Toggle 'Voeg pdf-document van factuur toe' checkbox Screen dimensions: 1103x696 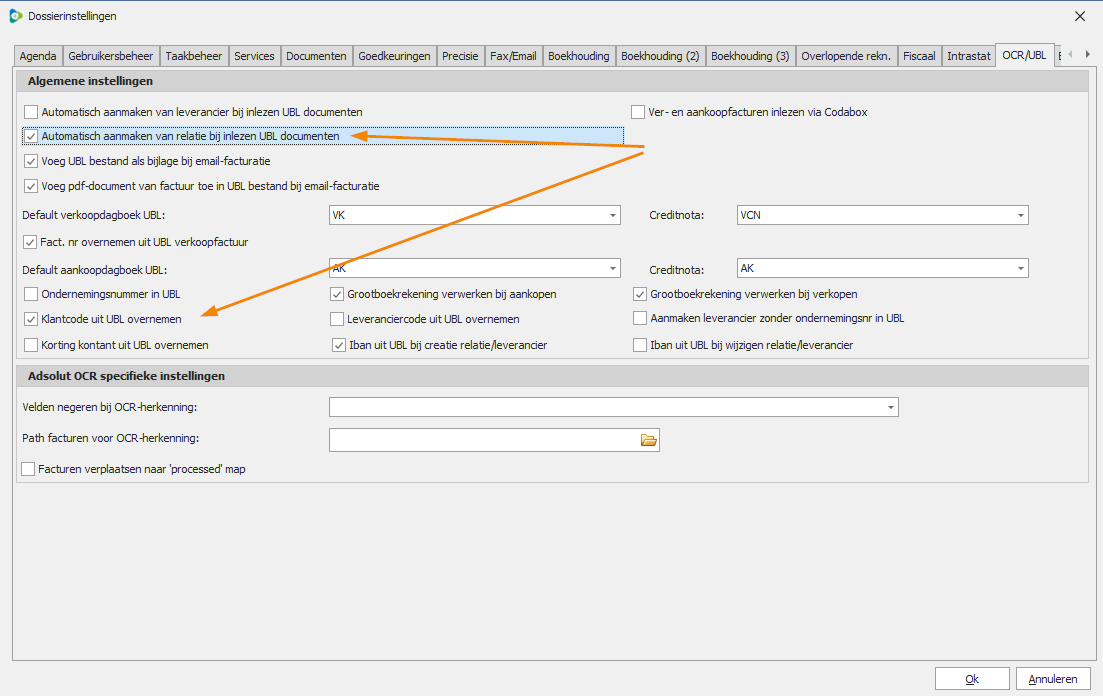[31, 186]
